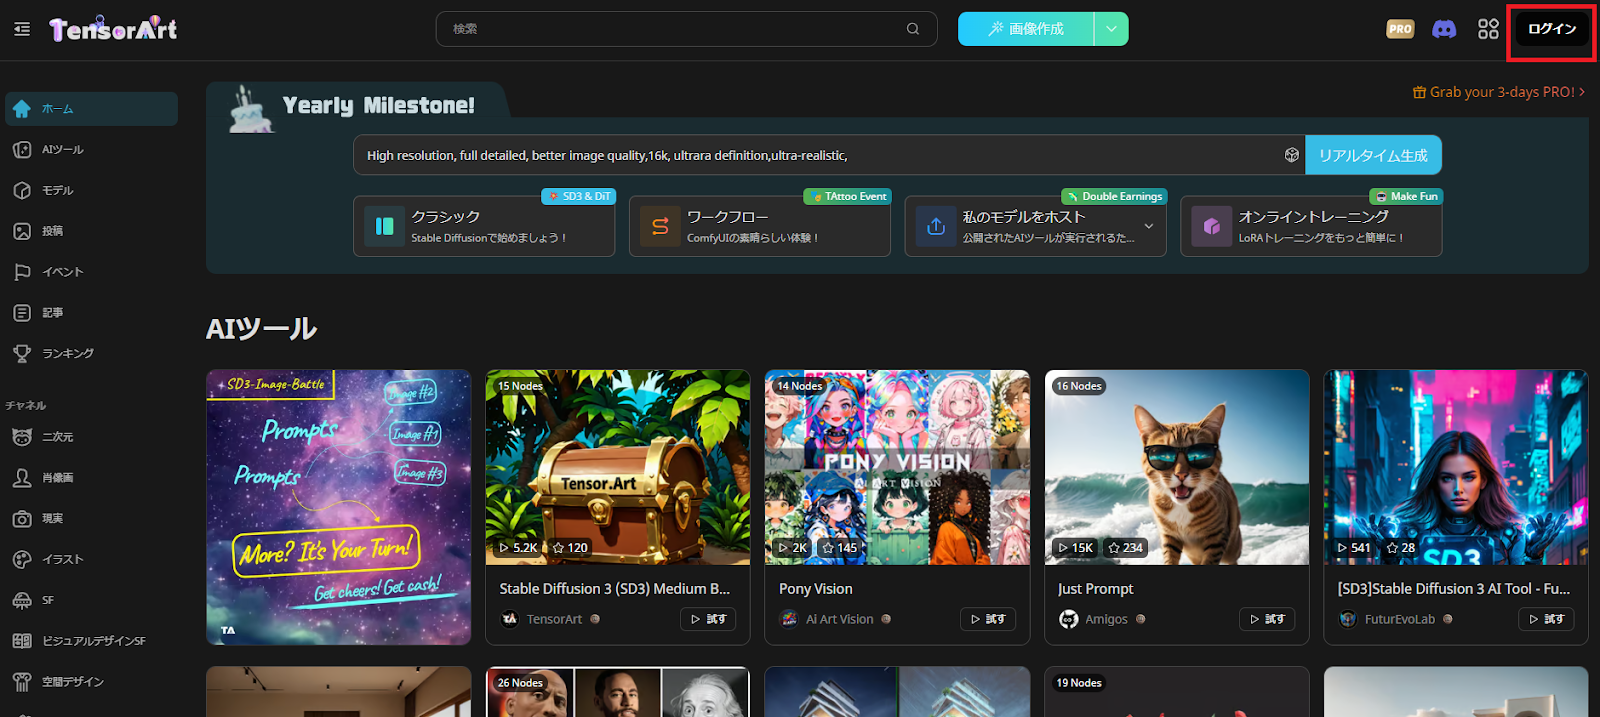
Task: Click the run count 15K on cat card
Action: pyautogui.click(x=1075, y=548)
